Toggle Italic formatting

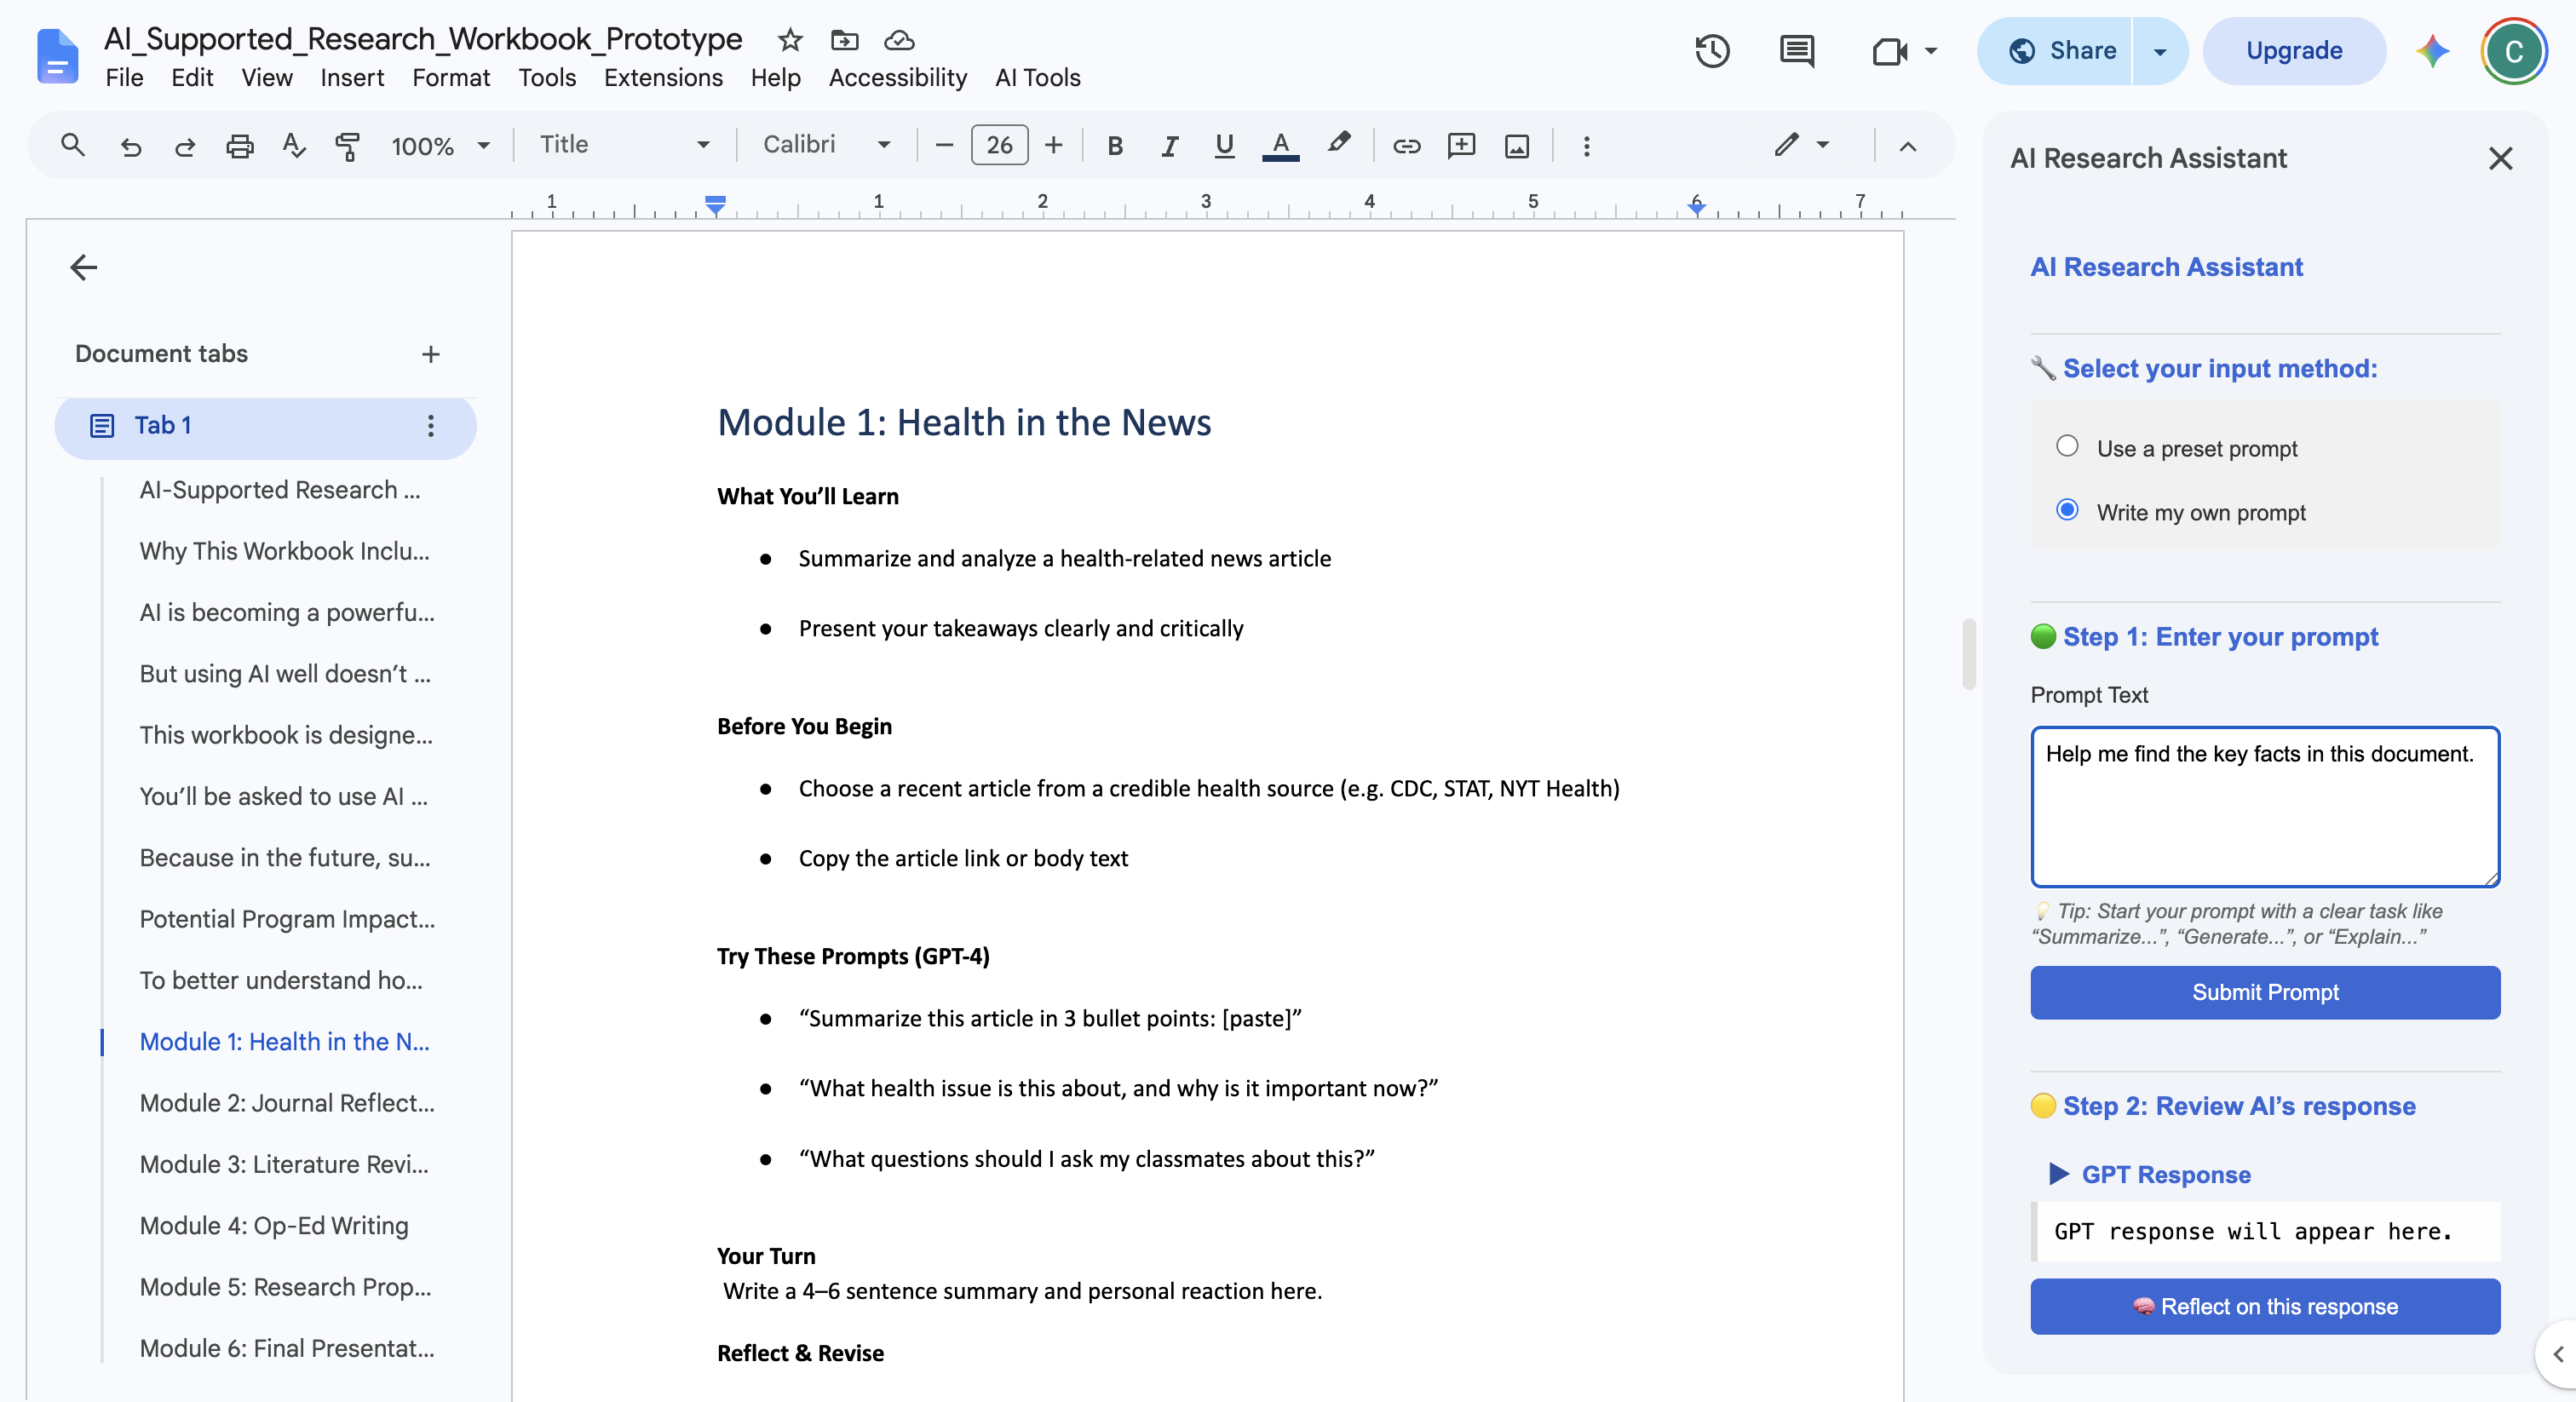[x=1169, y=146]
